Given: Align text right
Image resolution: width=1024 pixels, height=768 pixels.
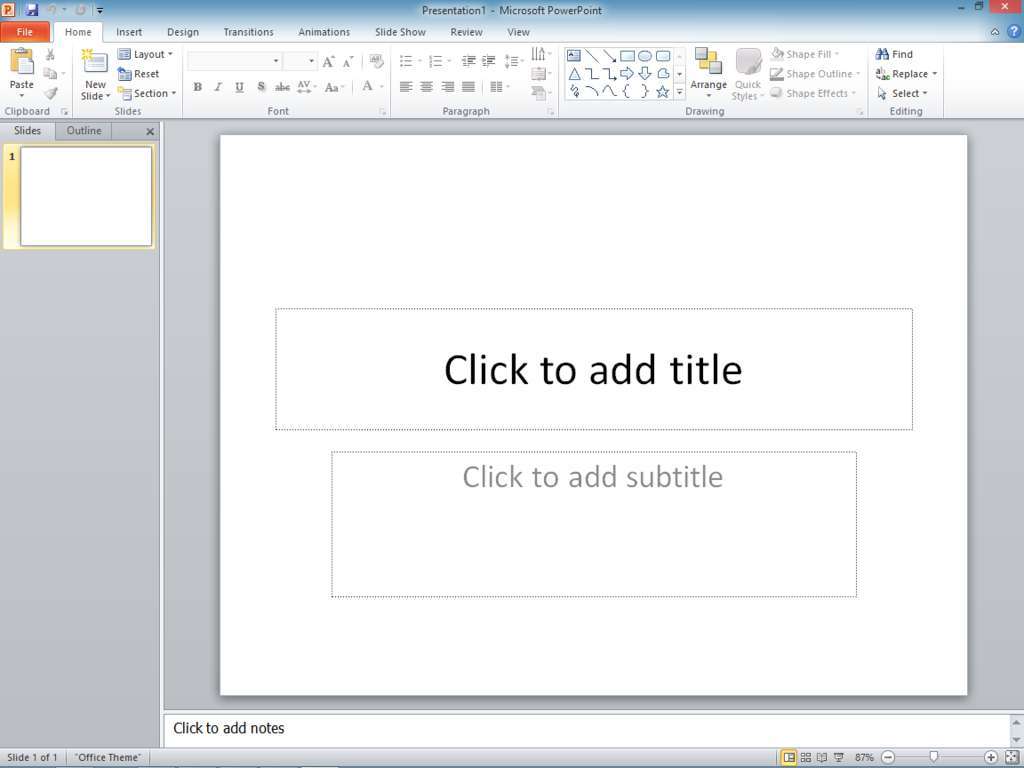Looking at the screenshot, I should (x=447, y=87).
